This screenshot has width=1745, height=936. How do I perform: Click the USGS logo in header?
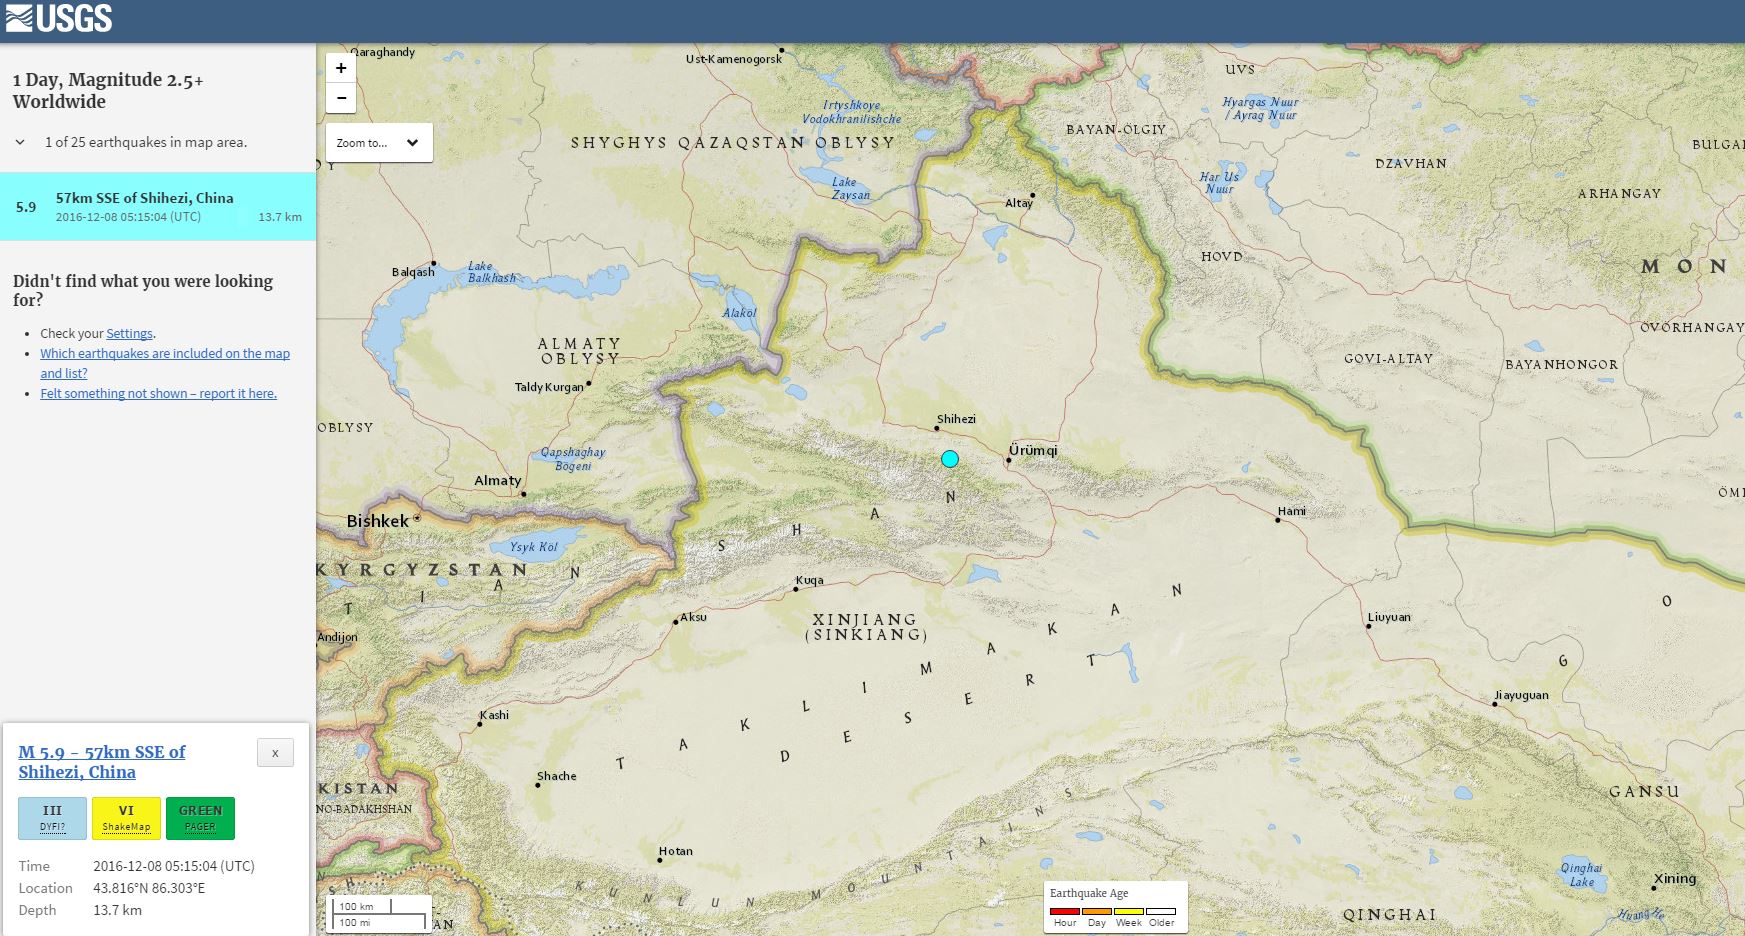click(x=59, y=18)
